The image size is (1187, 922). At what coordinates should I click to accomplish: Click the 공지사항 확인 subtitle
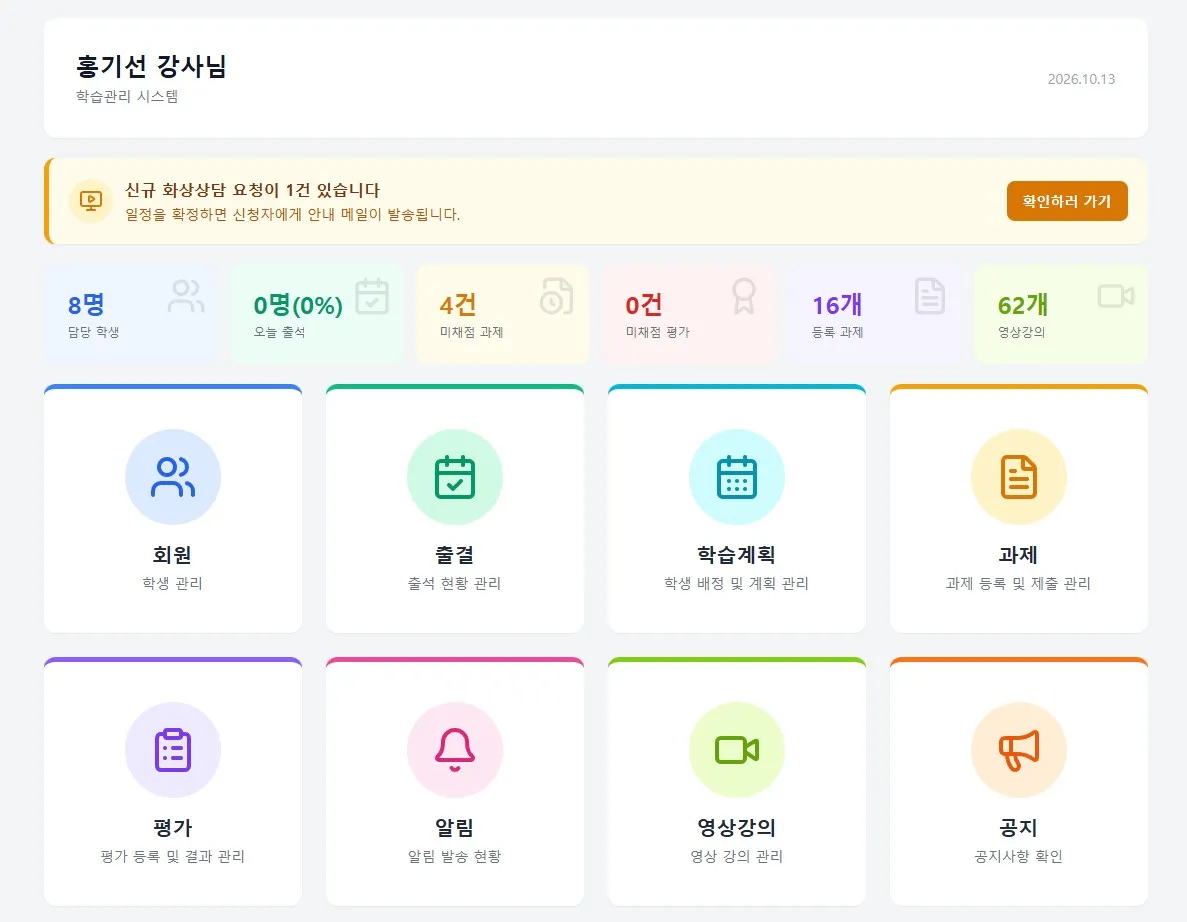pos(1018,856)
